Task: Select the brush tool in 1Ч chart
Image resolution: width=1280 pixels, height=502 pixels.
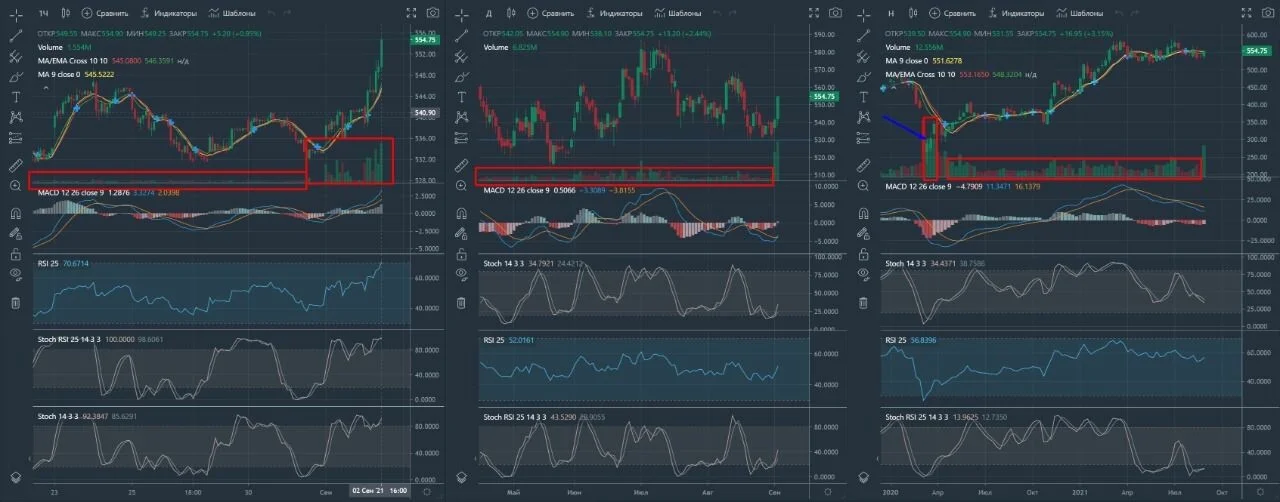Action: (x=16, y=76)
